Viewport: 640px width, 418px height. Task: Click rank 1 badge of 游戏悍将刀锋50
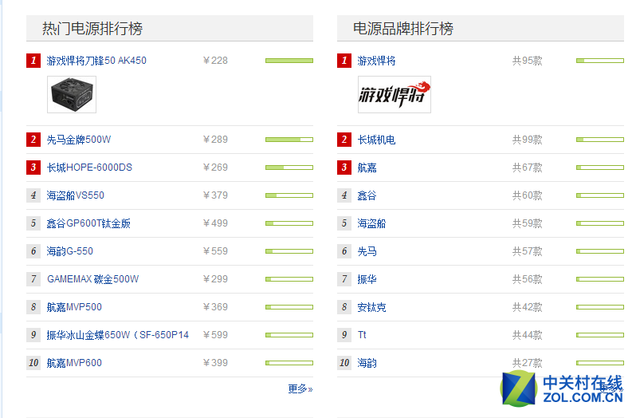33,61
